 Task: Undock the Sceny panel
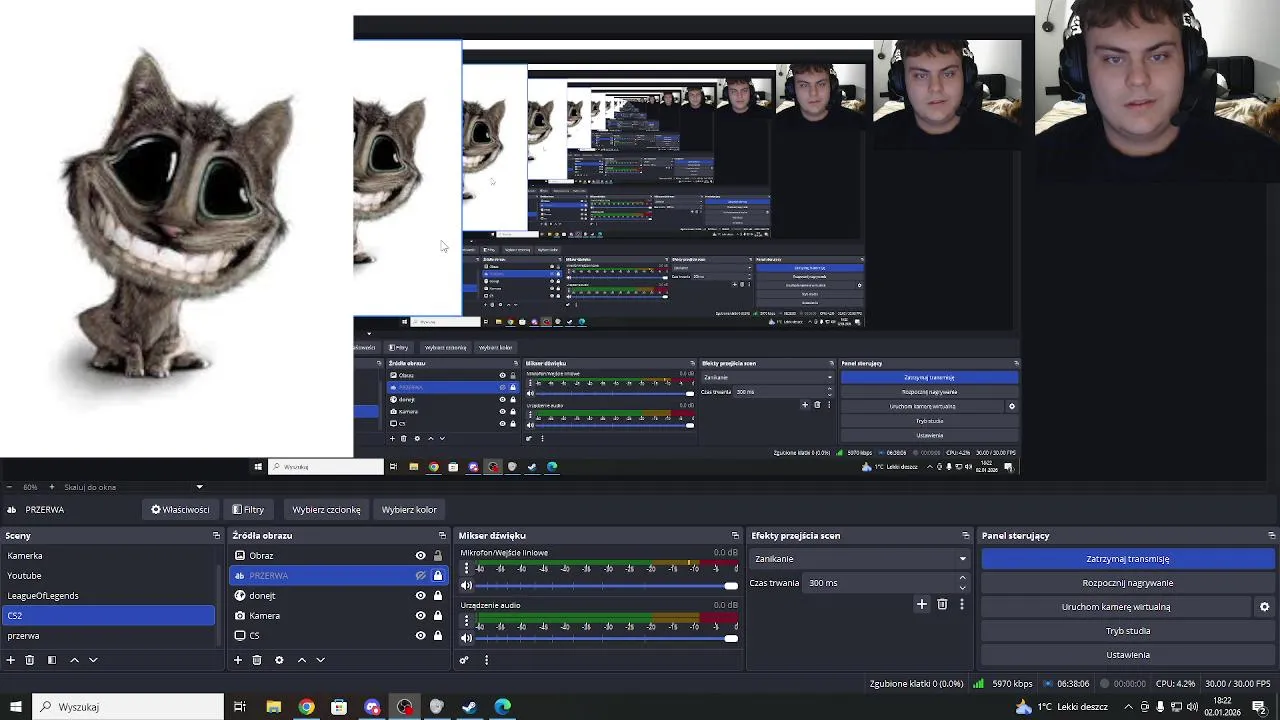coord(216,536)
